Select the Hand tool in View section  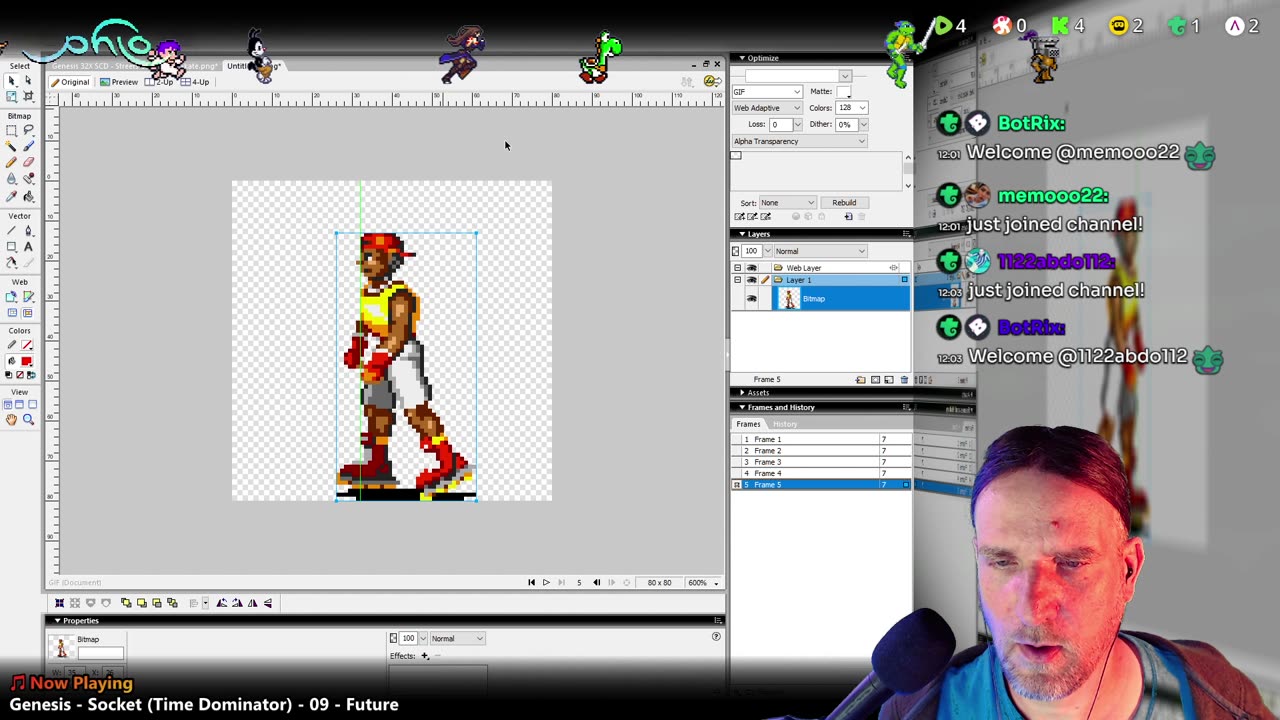11,419
